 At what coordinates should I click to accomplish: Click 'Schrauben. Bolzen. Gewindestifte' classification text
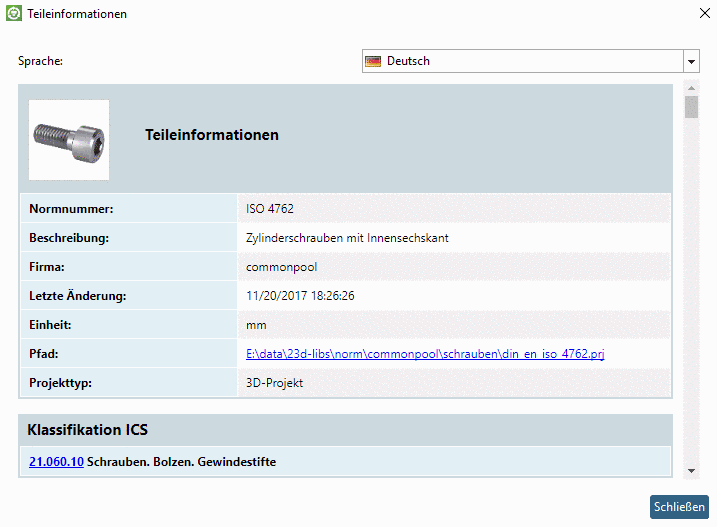[182, 462]
